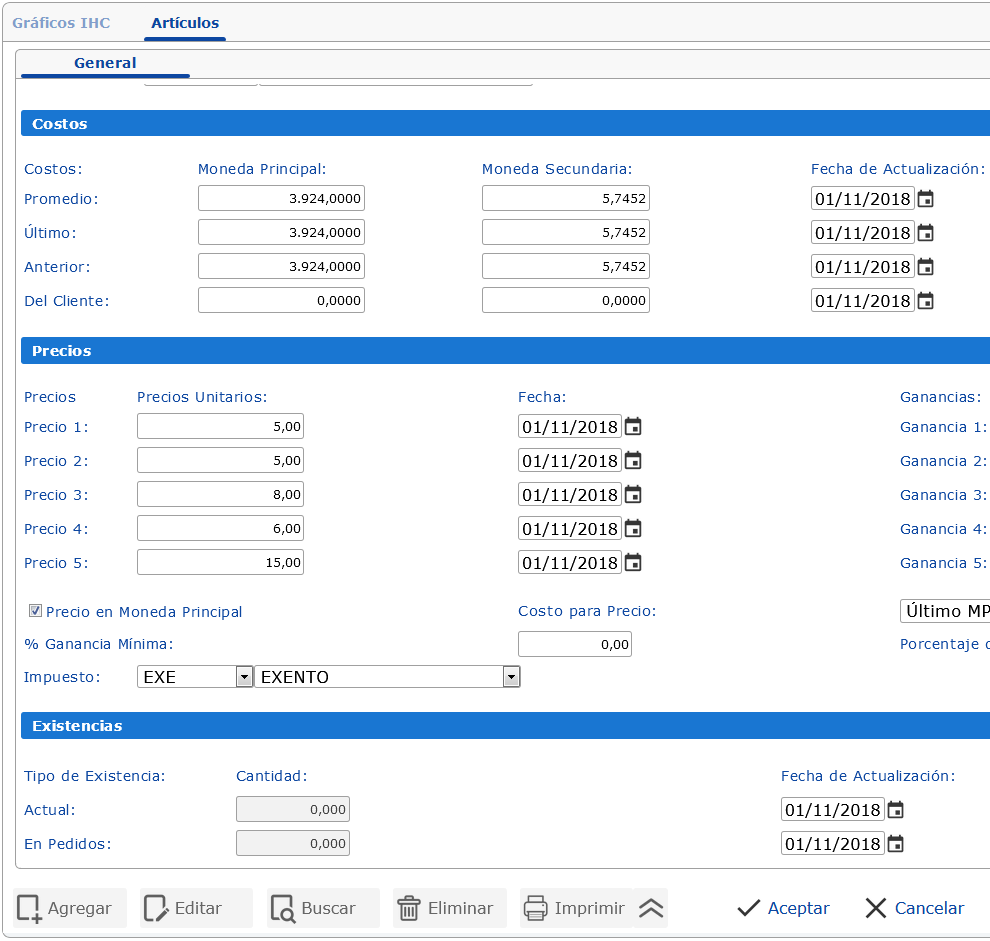Toggle Precio en Moneda Principal checkbox
The height and width of the screenshot is (941, 990).
[35, 611]
